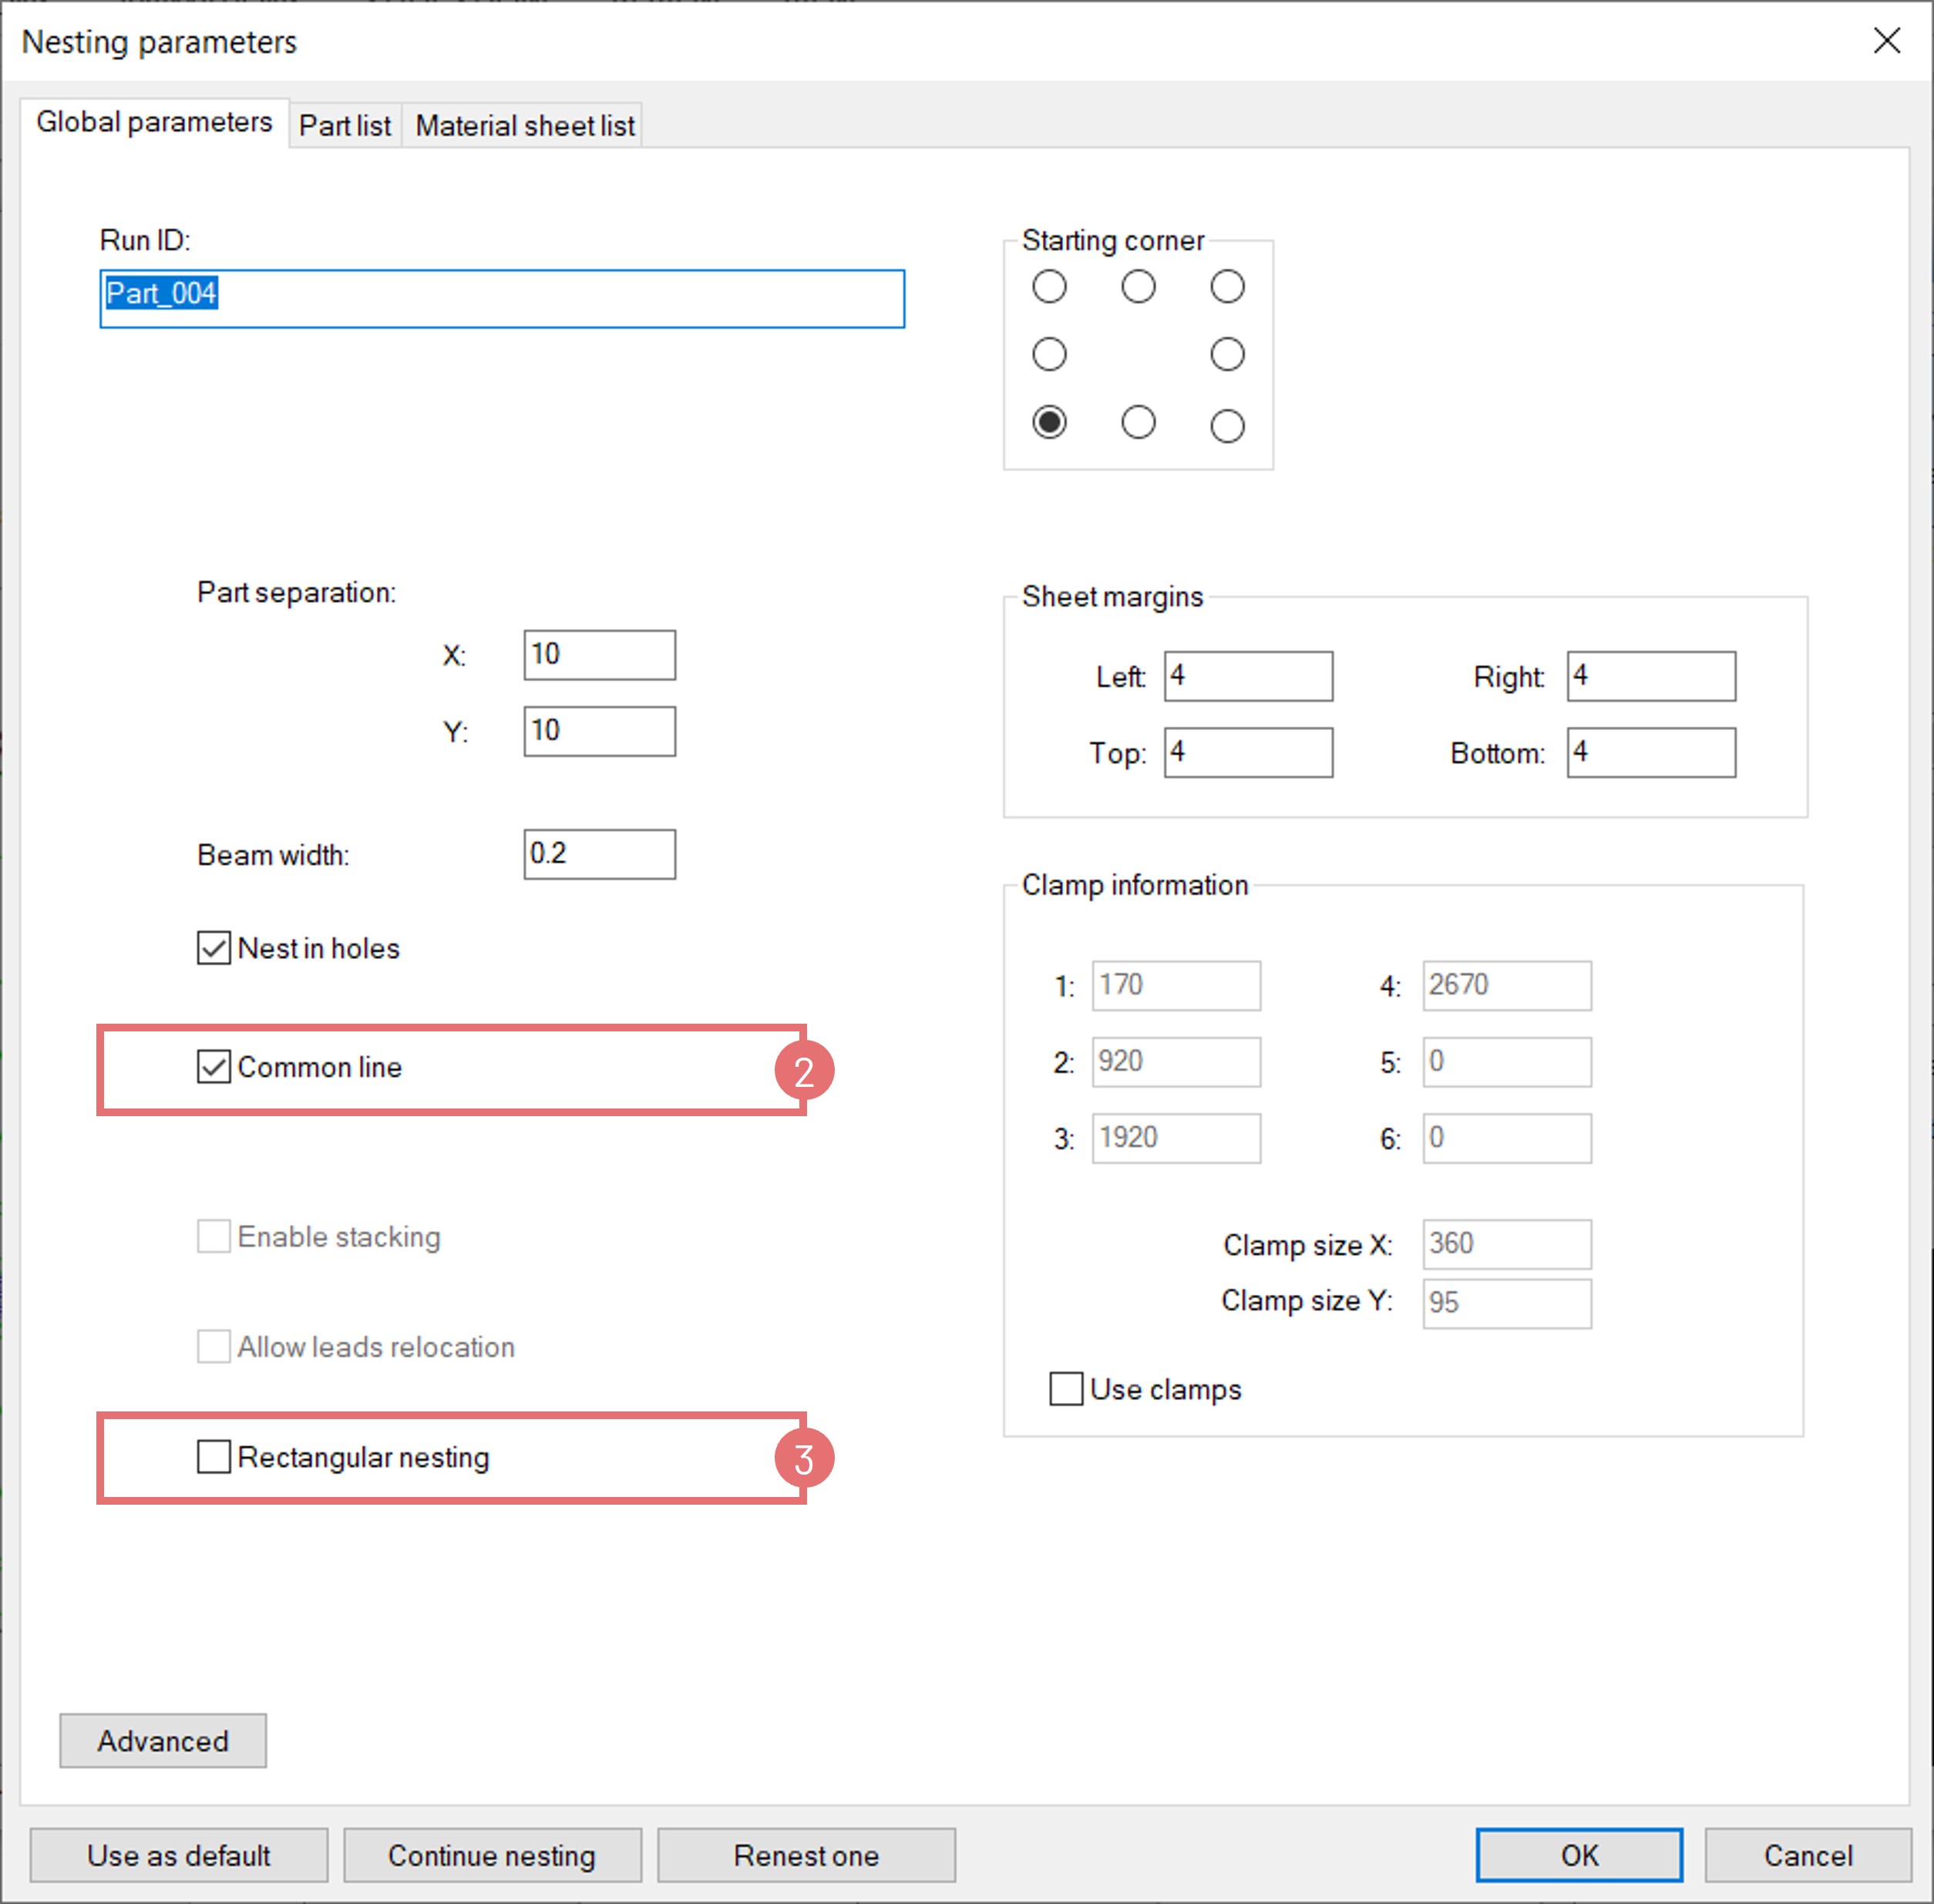Enable Rectangular nesting checkbox
The width and height of the screenshot is (1934, 1904).
(x=214, y=1457)
